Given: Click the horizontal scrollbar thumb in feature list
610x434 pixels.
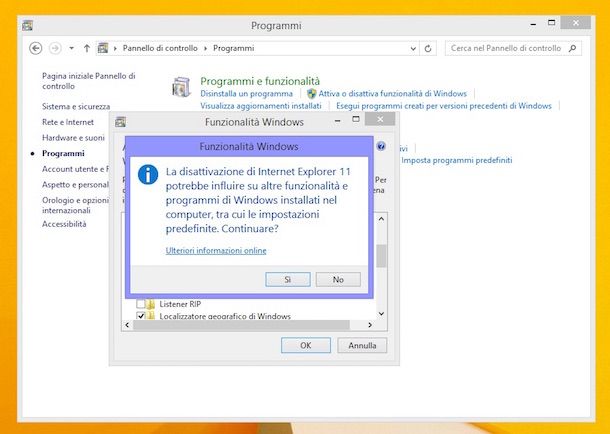Looking at the screenshot, I should (242, 325).
